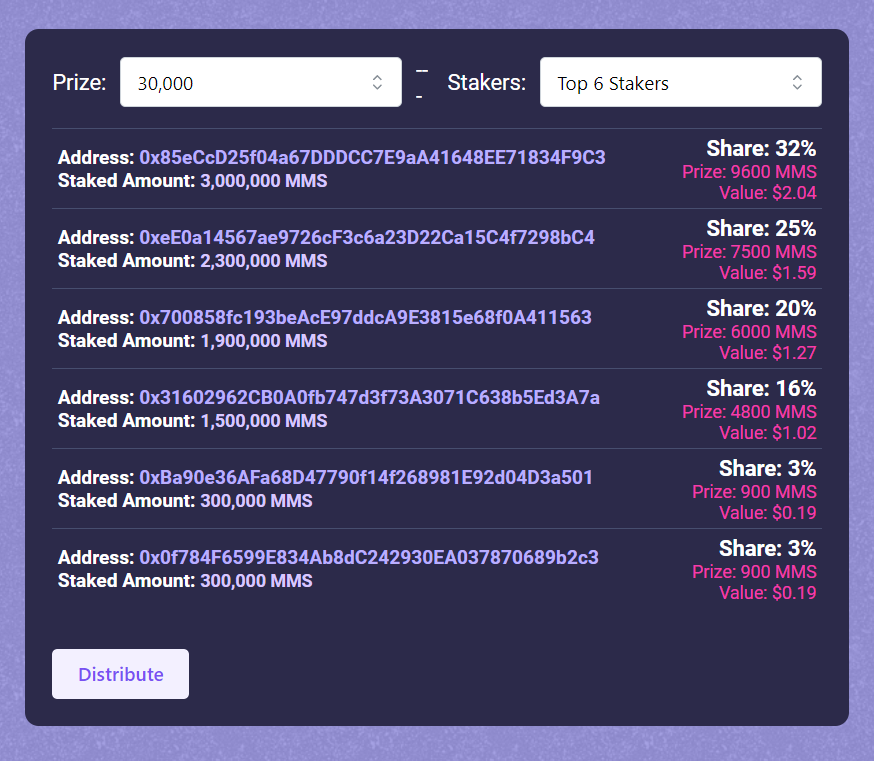Image resolution: width=874 pixels, height=761 pixels.
Task: Open address 0x31602962CB0A0fb747d3f73A3071C638b5Ed3A7a
Action: click(x=369, y=398)
